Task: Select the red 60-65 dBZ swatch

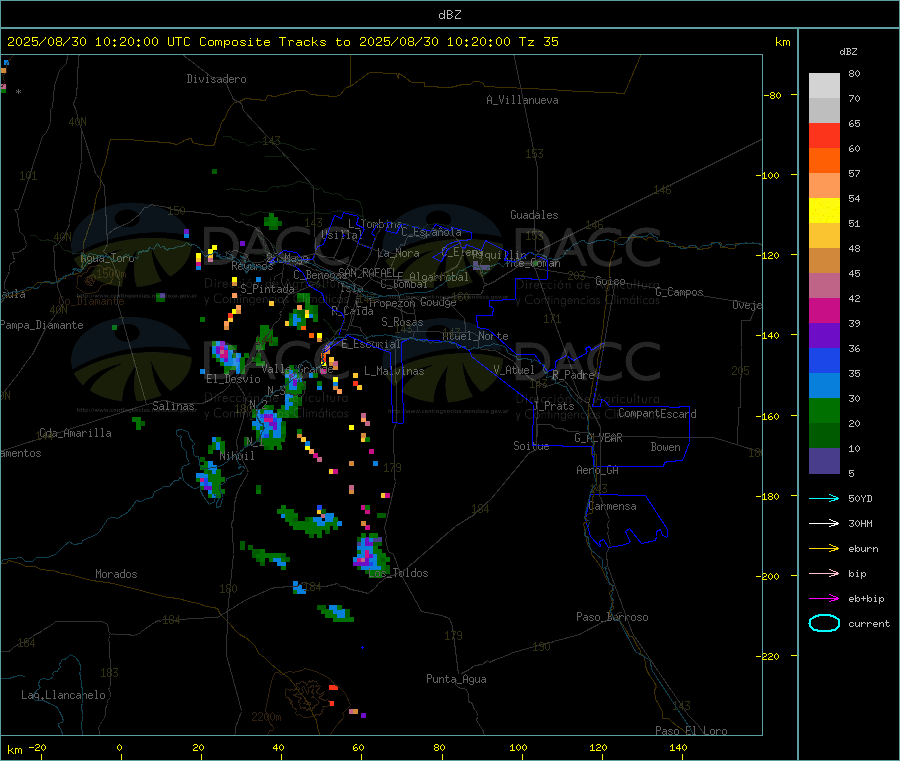Action: [x=824, y=136]
